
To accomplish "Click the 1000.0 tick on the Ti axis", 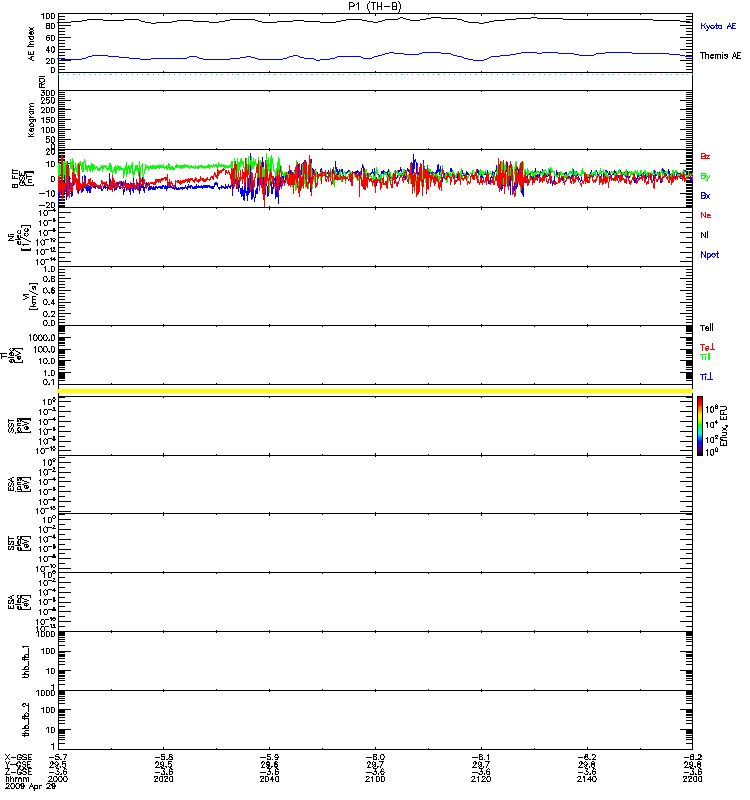I will tap(42, 338).
